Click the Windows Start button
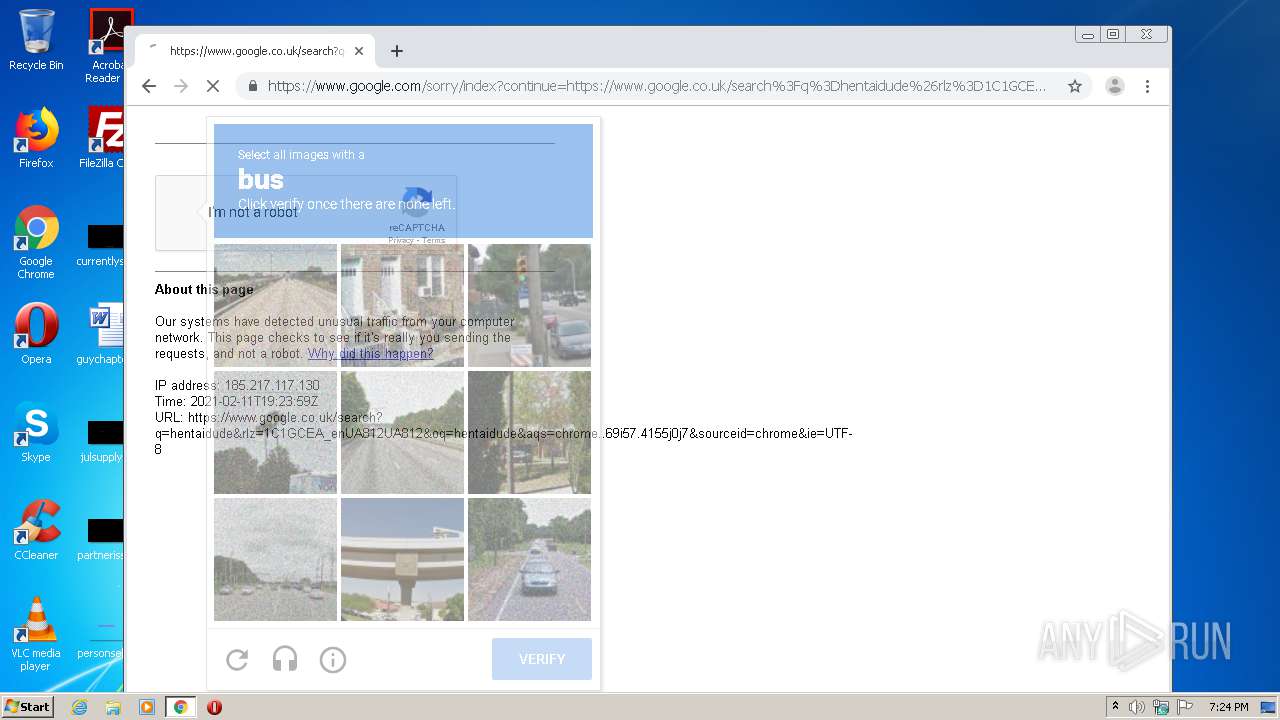 pyautogui.click(x=27, y=707)
